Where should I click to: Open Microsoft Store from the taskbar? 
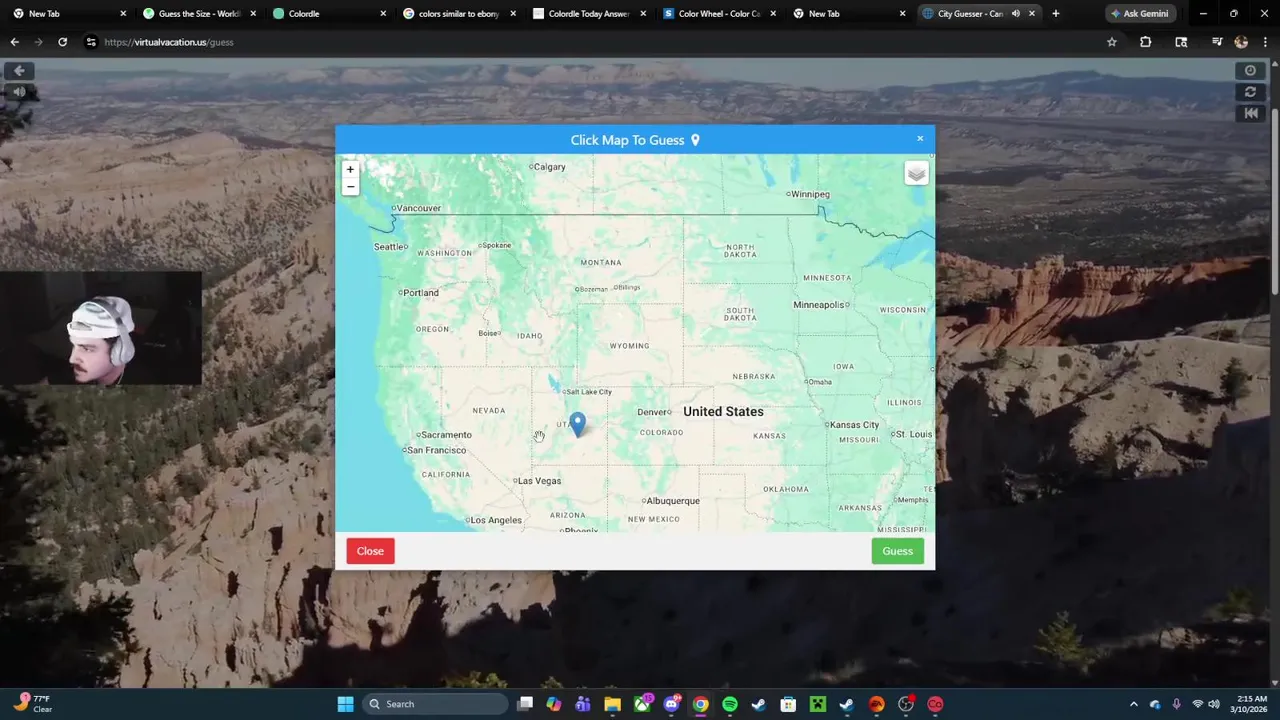click(788, 704)
